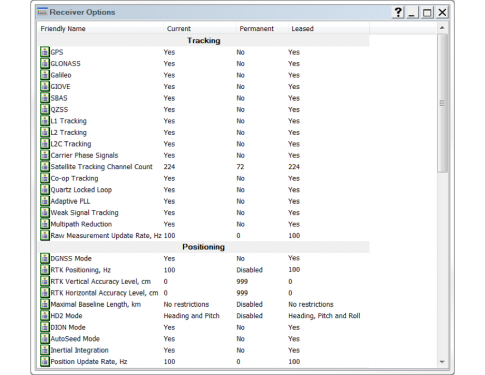Click the Weak Signal Tracking icon
The height and width of the screenshot is (375, 485).
coord(45,212)
